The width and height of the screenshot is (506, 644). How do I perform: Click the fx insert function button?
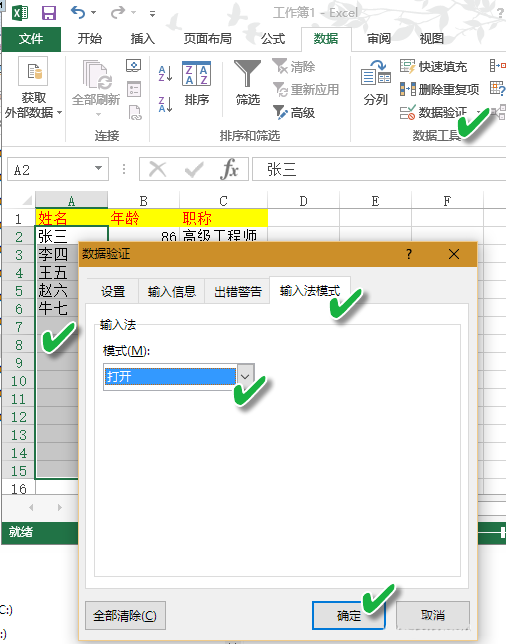[230, 169]
